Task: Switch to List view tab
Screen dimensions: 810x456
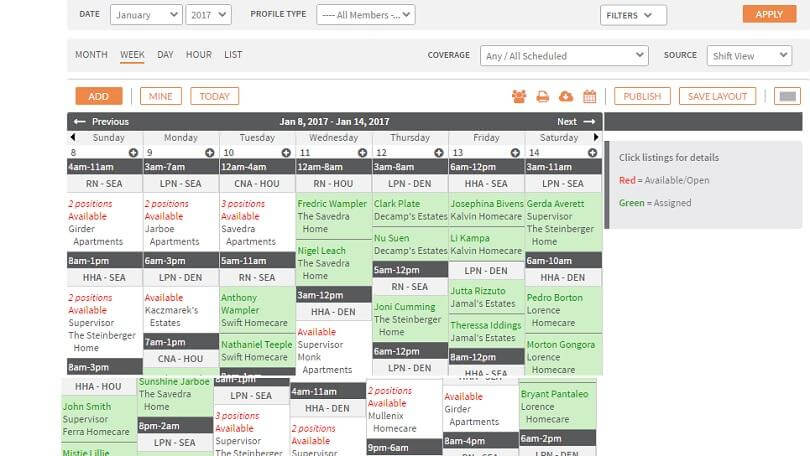Action: [233, 55]
